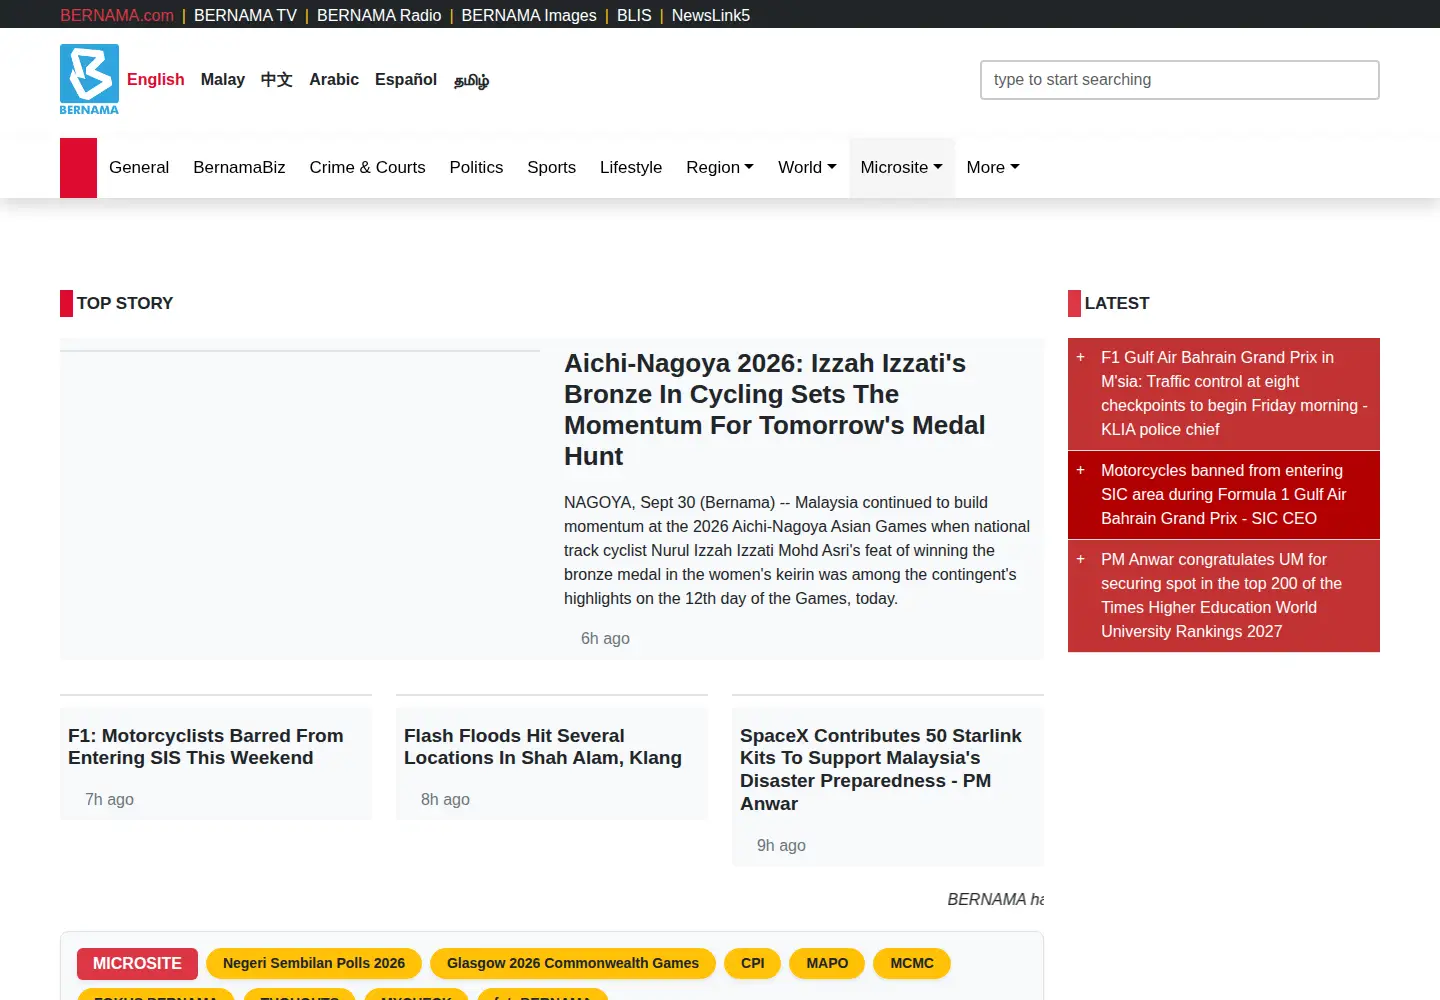Open the BERNAMA Images link
Screen dimensions: 1440x1000
(529, 15)
